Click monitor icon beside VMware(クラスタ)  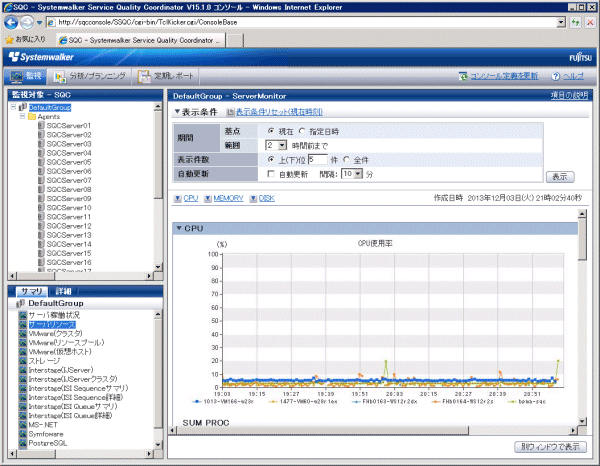tap(23, 334)
